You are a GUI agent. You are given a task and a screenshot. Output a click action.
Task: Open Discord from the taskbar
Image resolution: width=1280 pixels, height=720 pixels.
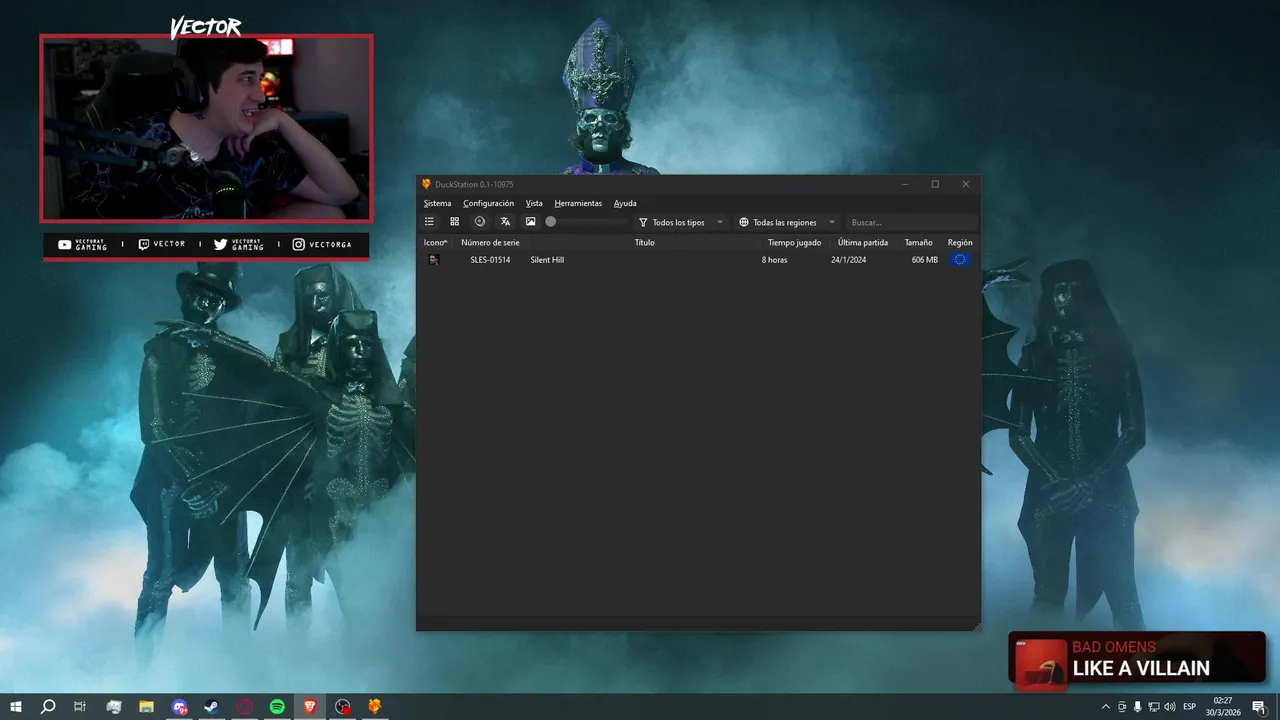point(179,707)
